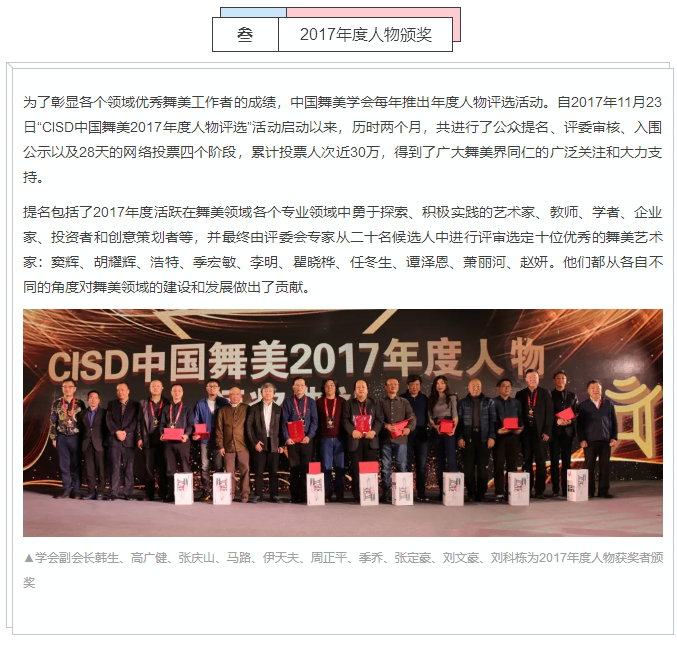The width and height of the screenshot is (677, 653).
Task: Click the name 赵妍 in winners list
Action: (534, 262)
